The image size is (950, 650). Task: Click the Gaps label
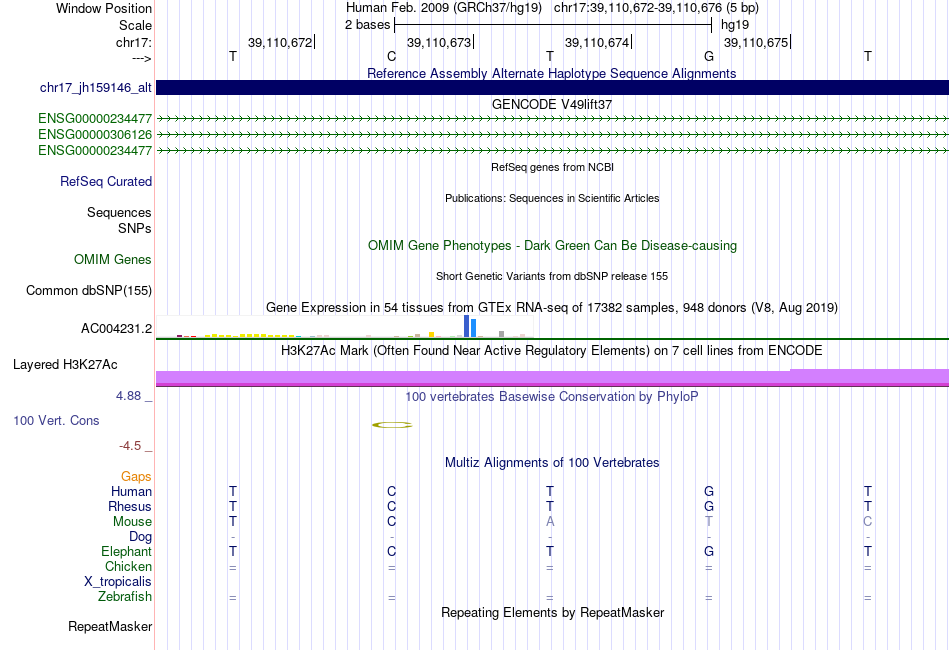[x=136, y=477]
